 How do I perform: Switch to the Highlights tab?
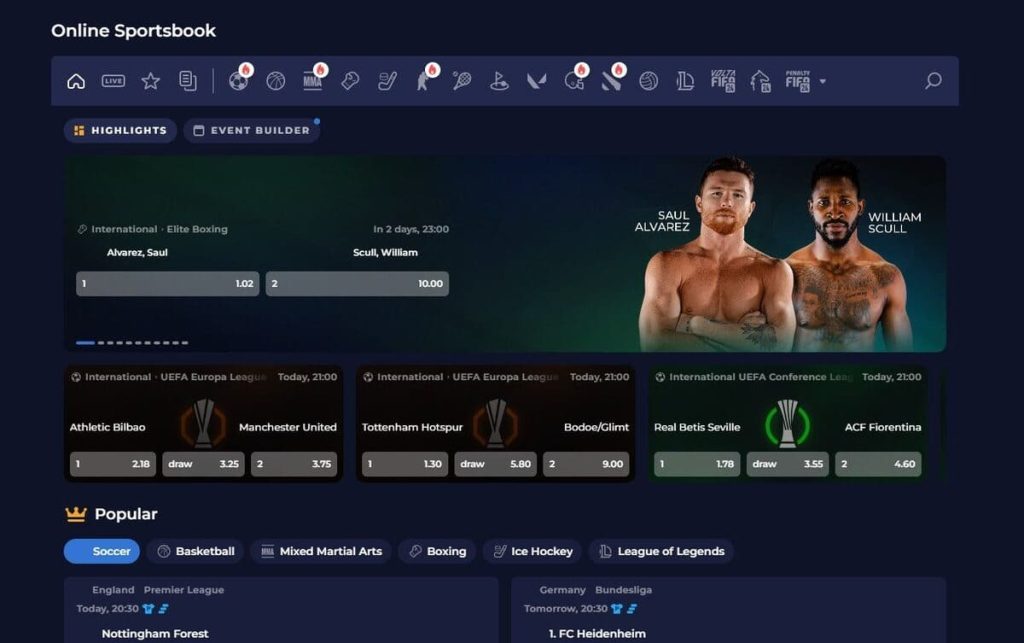120,131
